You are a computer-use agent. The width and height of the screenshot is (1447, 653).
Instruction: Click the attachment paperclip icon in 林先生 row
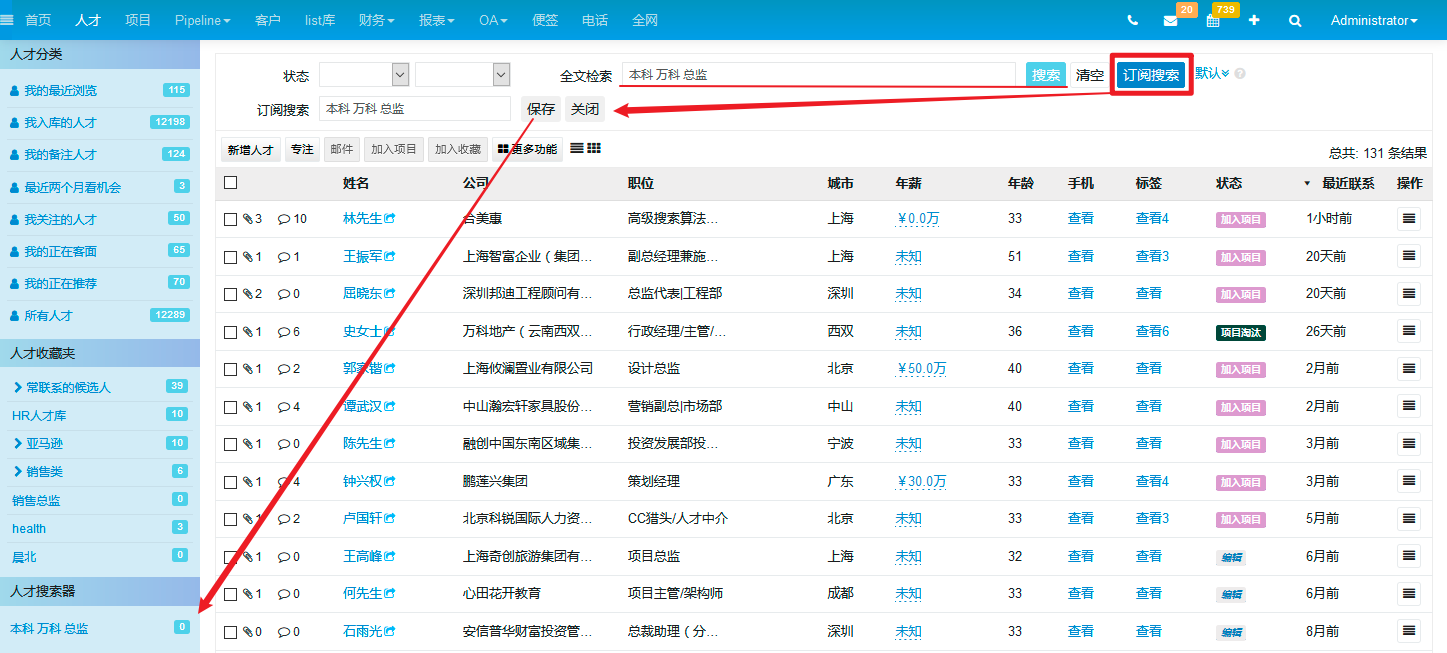coord(248,219)
